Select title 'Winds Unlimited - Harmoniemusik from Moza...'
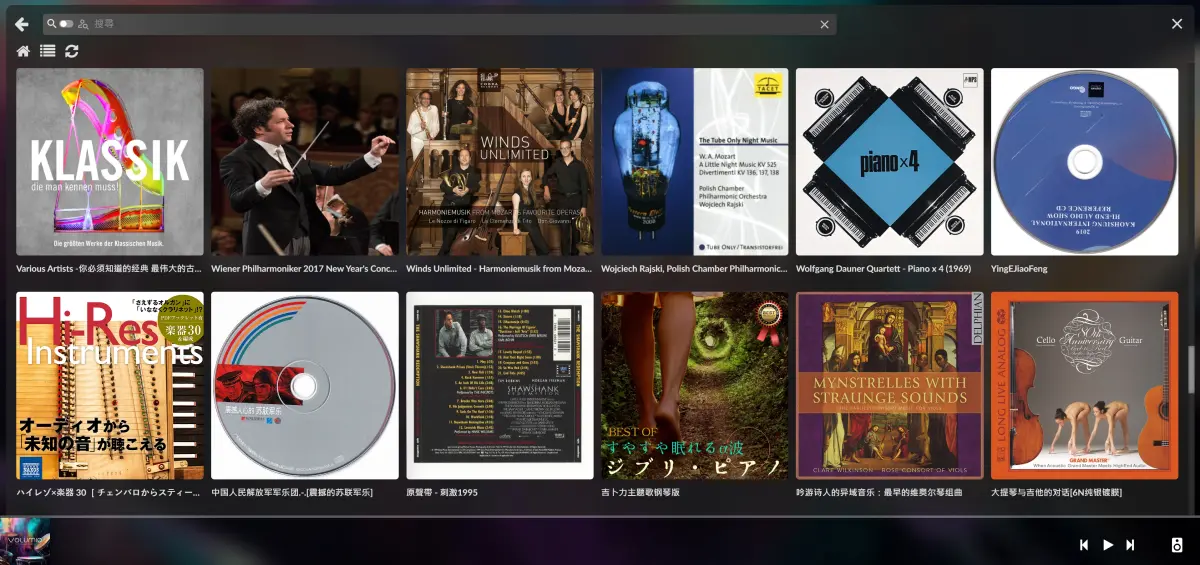The height and width of the screenshot is (565, 1200). click(499, 269)
